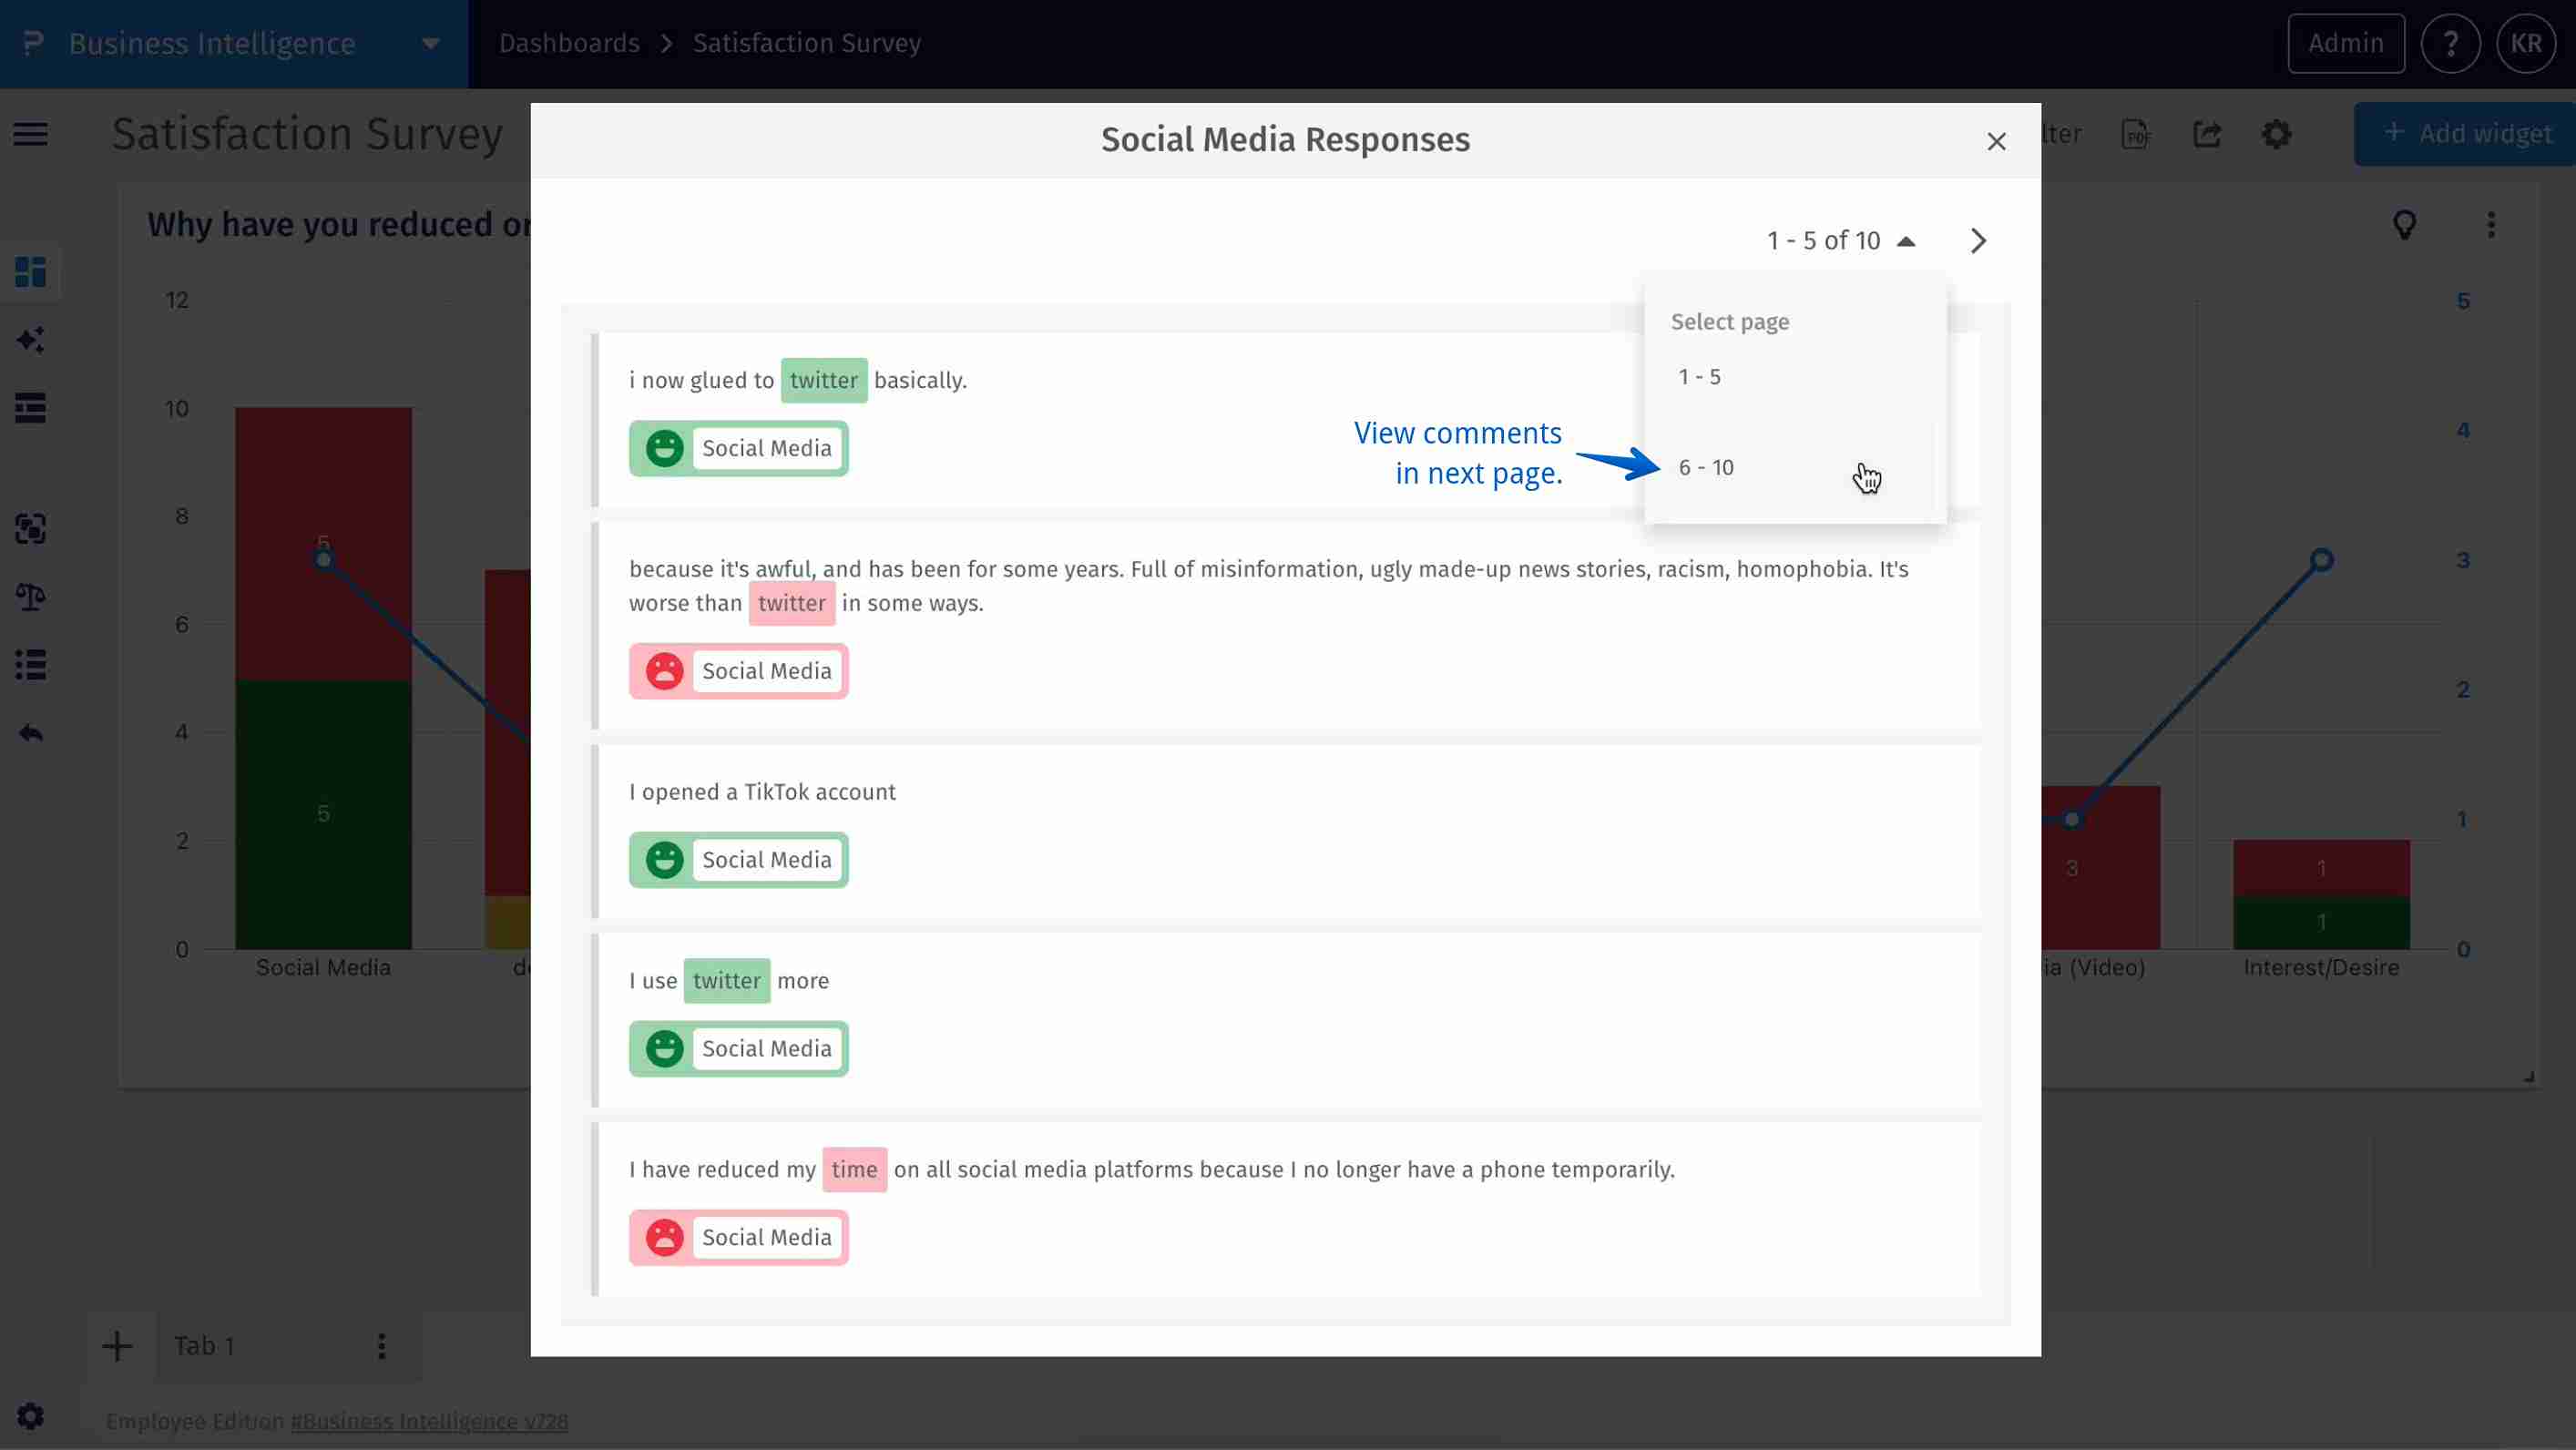
Task: Click the PDF export icon
Action: [x=2136, y=134]
